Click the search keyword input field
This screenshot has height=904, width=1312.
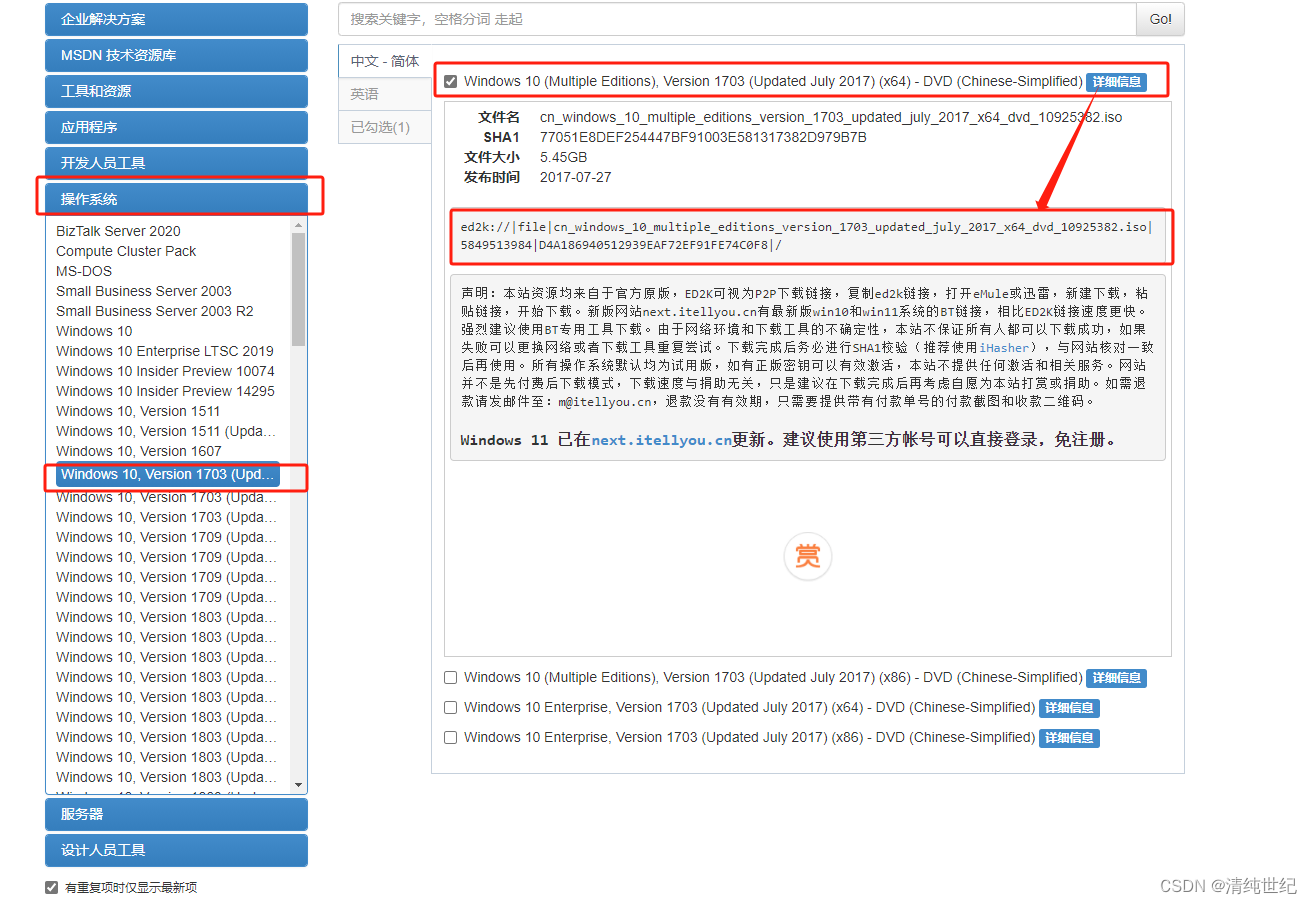[737, 19]
